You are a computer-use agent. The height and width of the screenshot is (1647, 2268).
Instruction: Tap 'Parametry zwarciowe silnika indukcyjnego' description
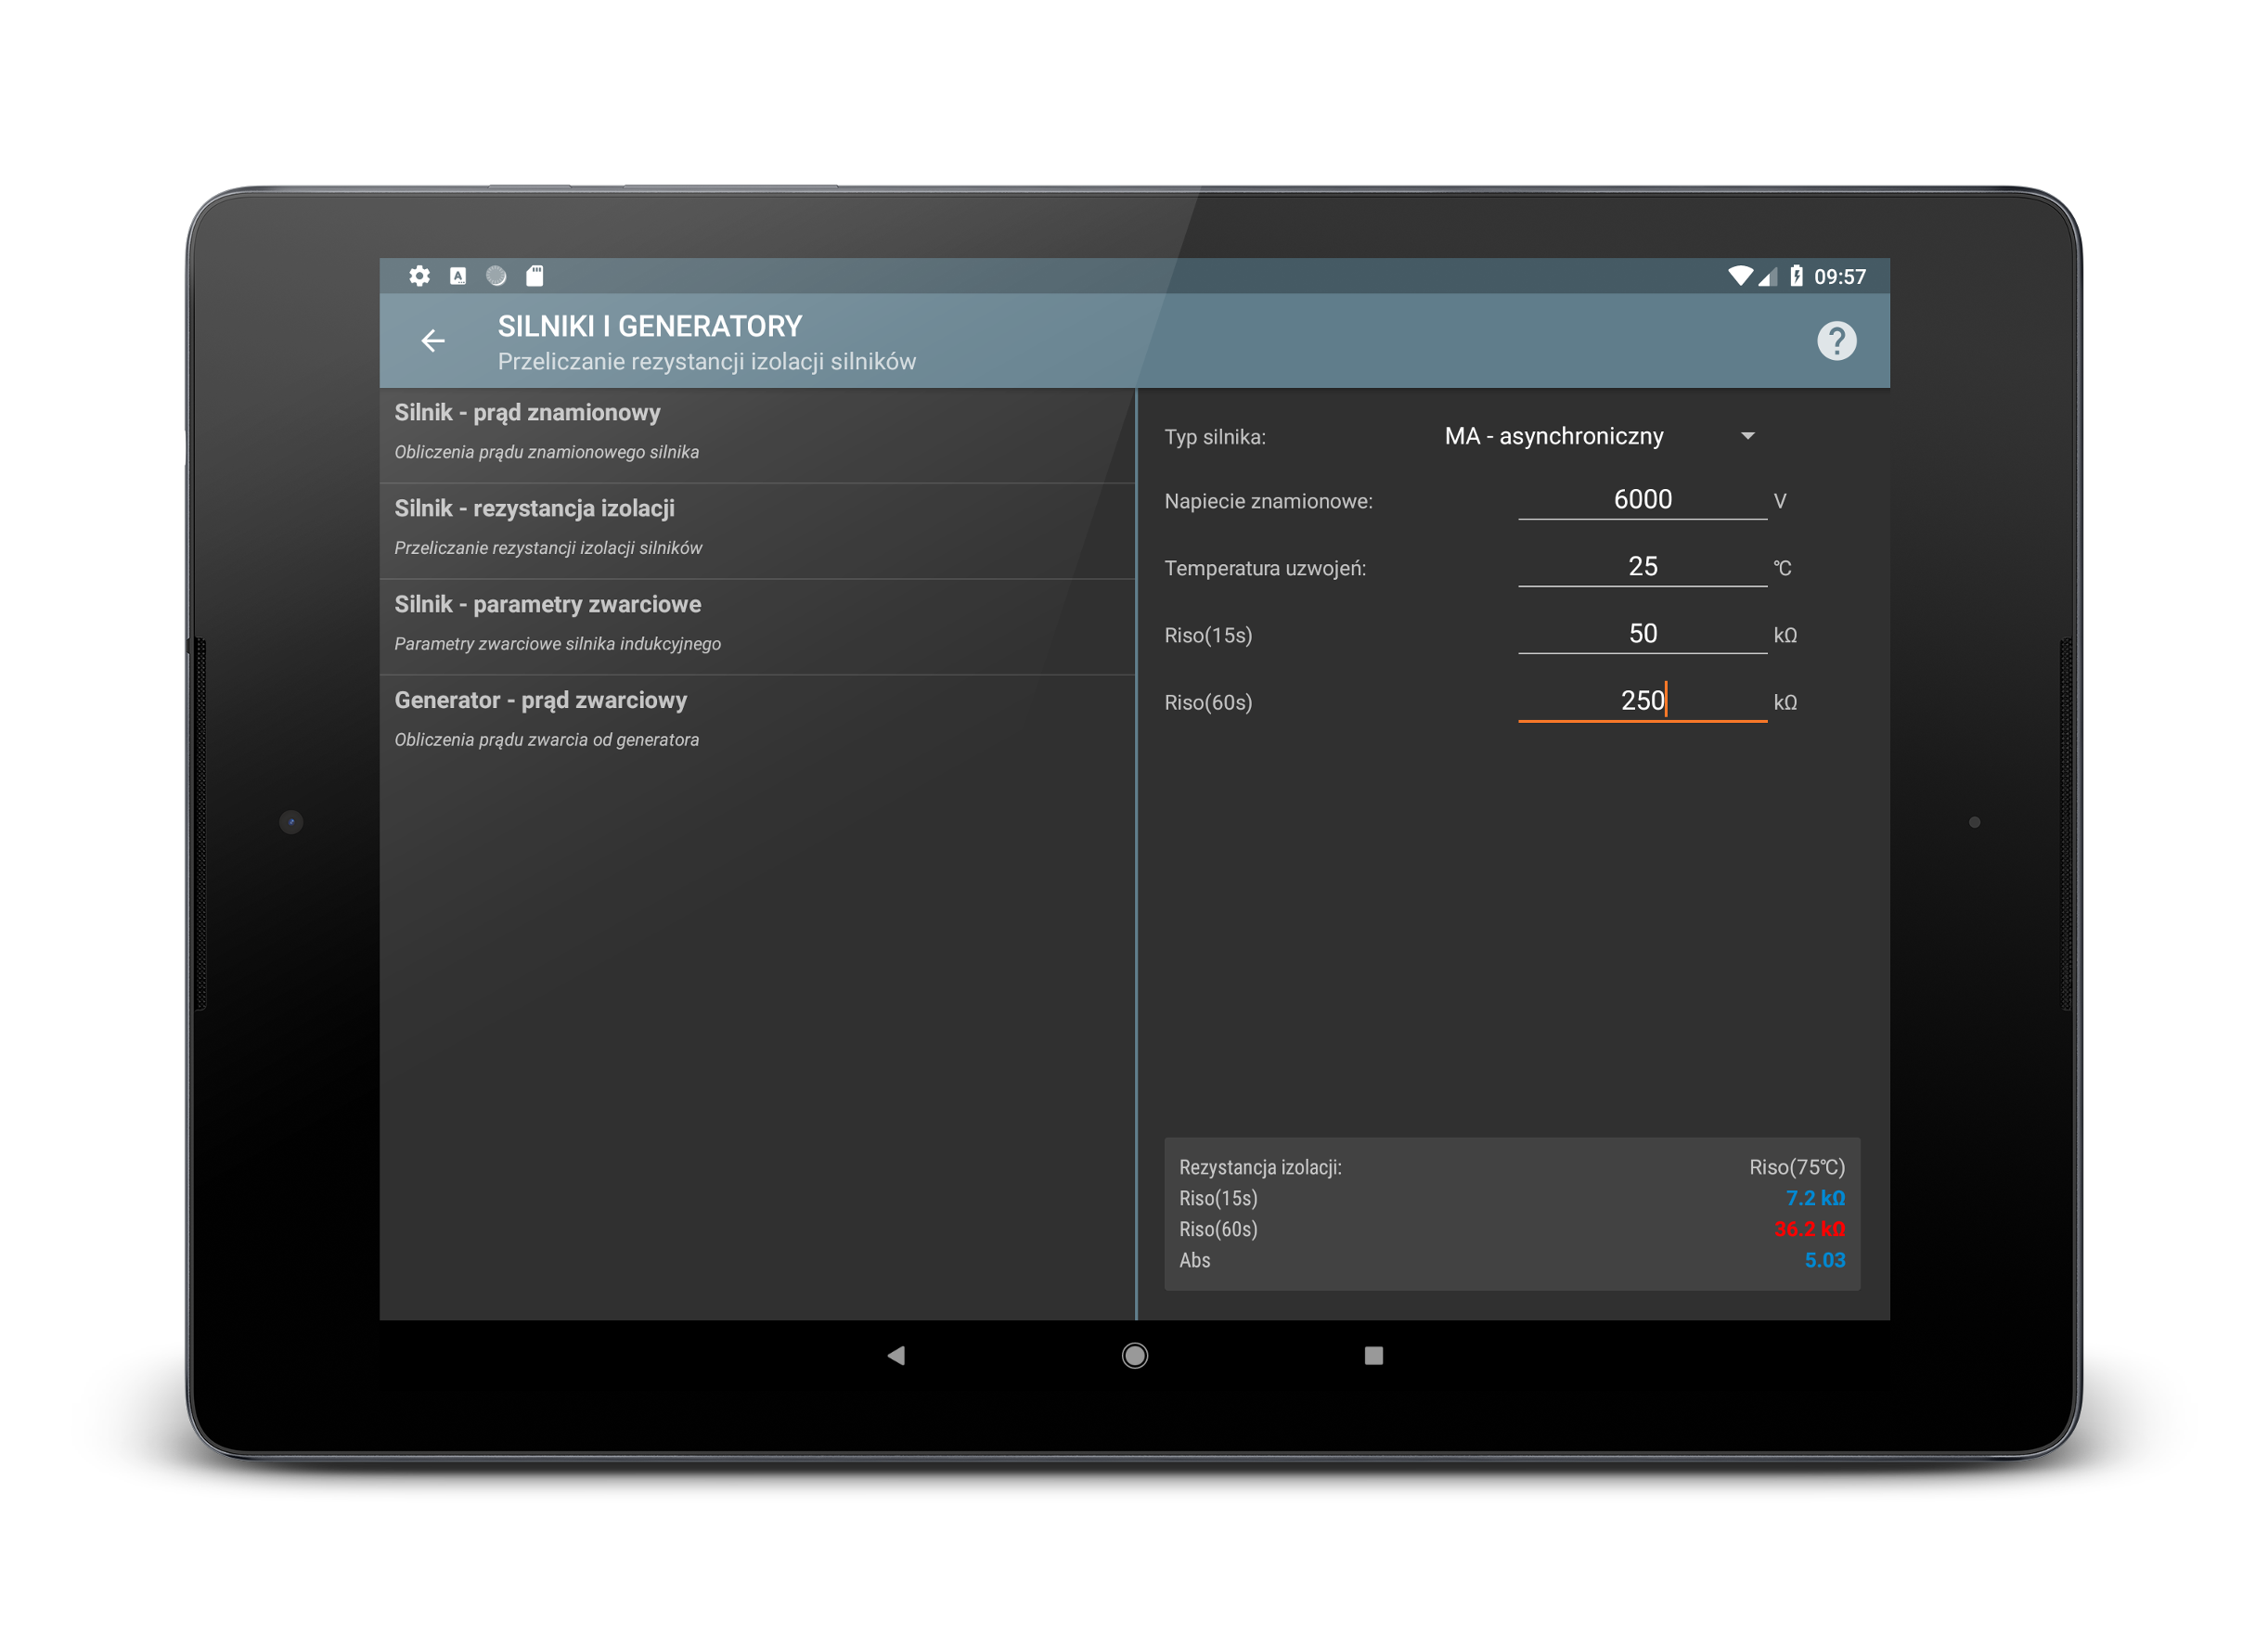[557, 644]
